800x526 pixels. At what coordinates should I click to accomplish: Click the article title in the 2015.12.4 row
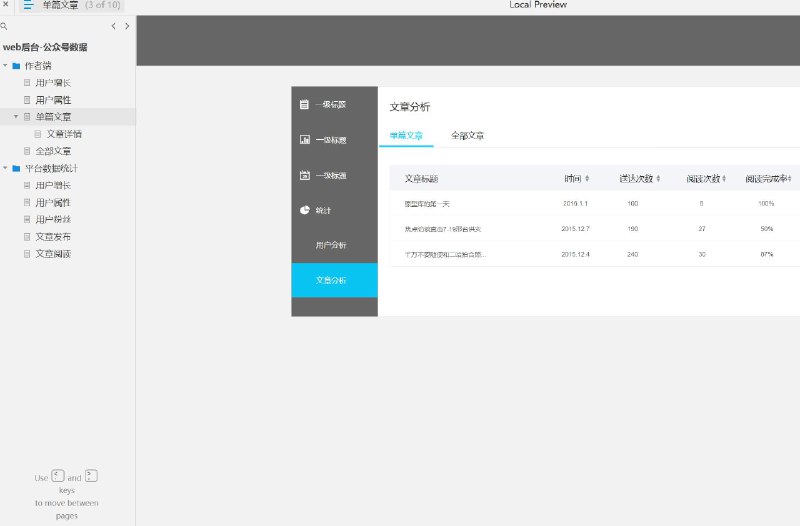(445, 255)
